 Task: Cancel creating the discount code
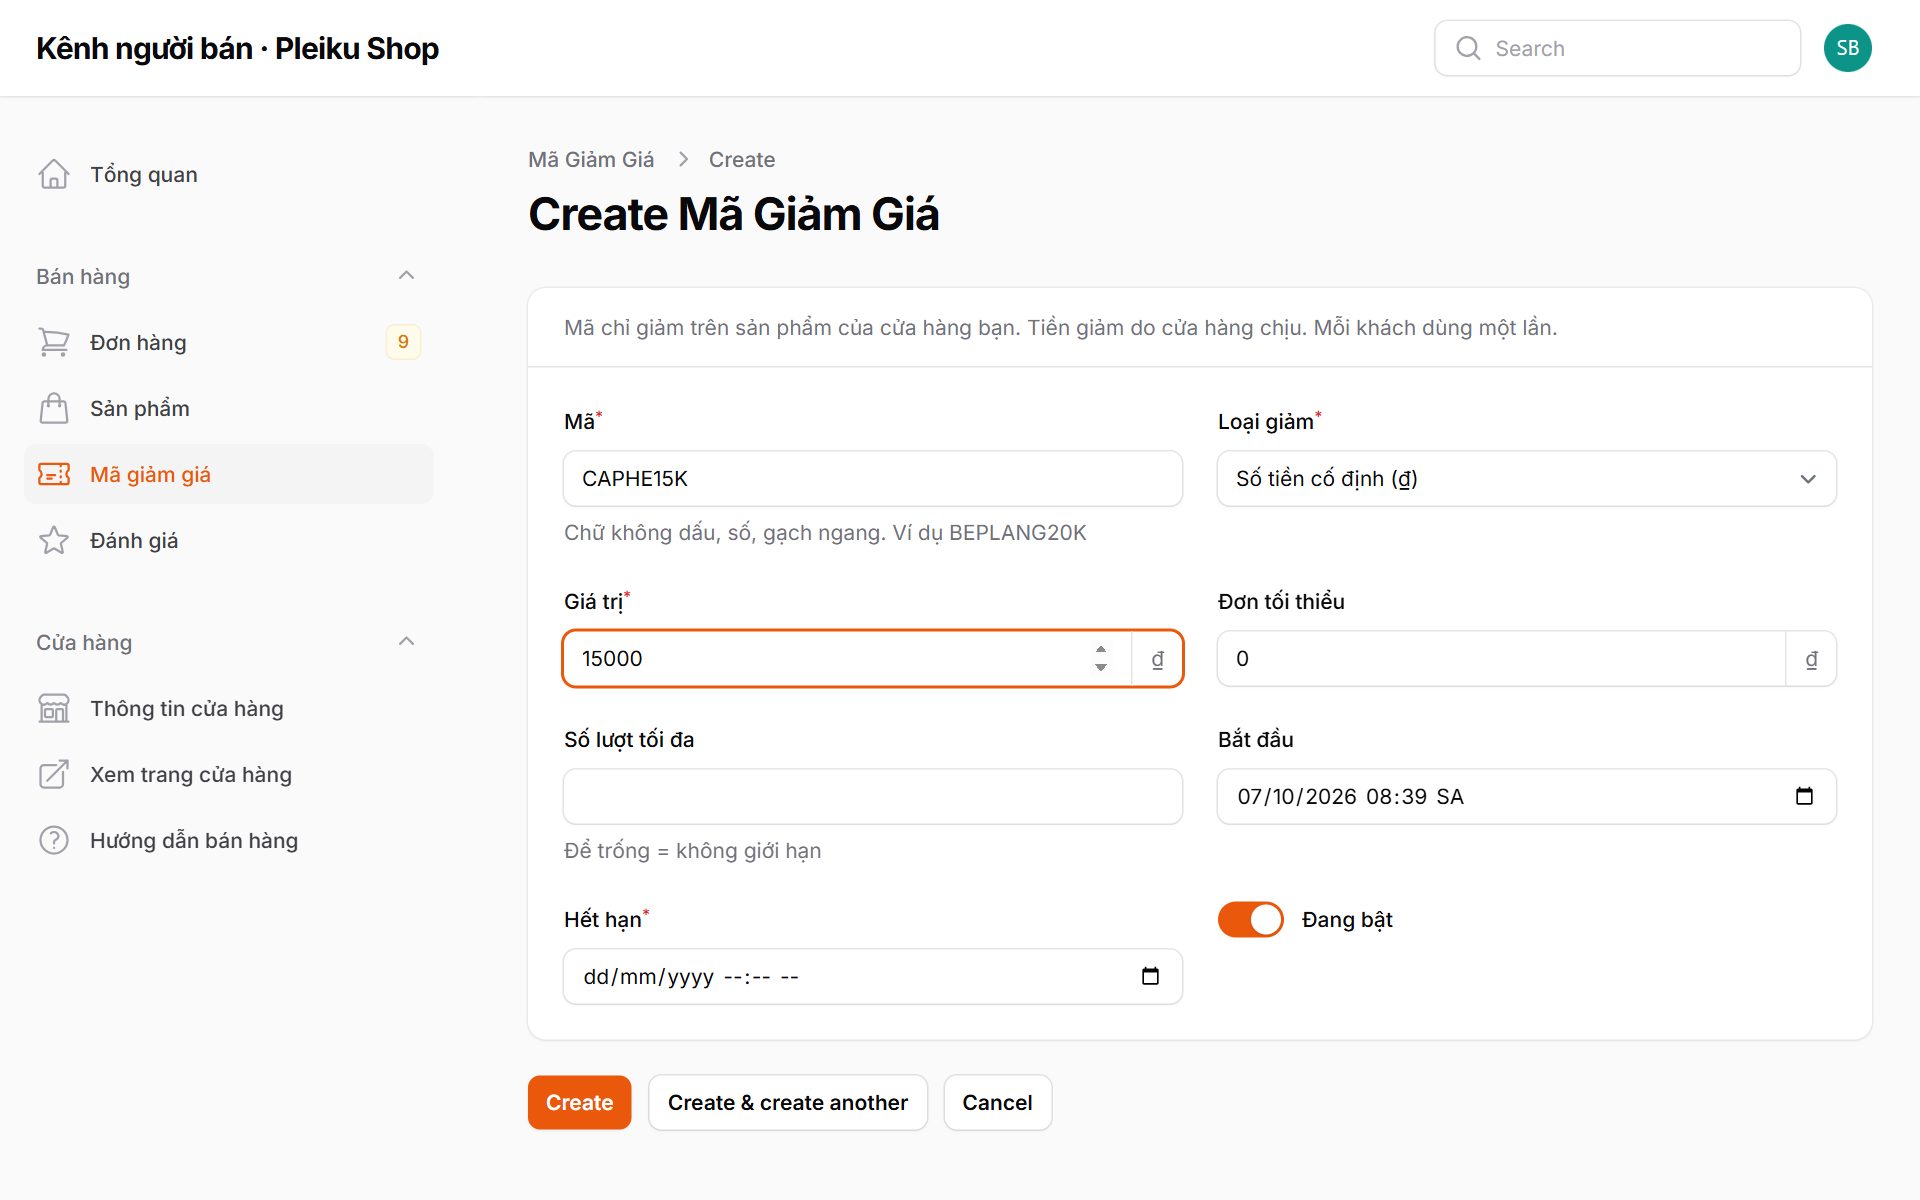(x=997, y=1102)
